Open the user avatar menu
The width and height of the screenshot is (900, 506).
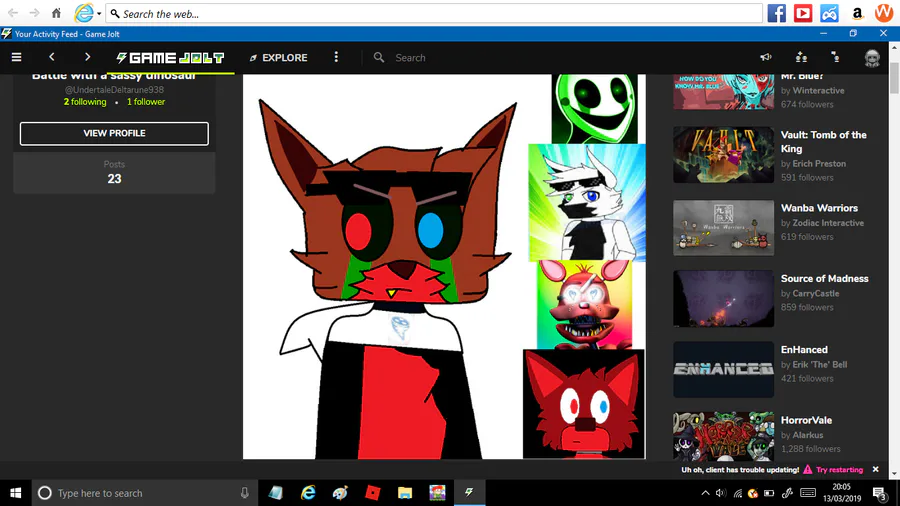tap(872, 58)
